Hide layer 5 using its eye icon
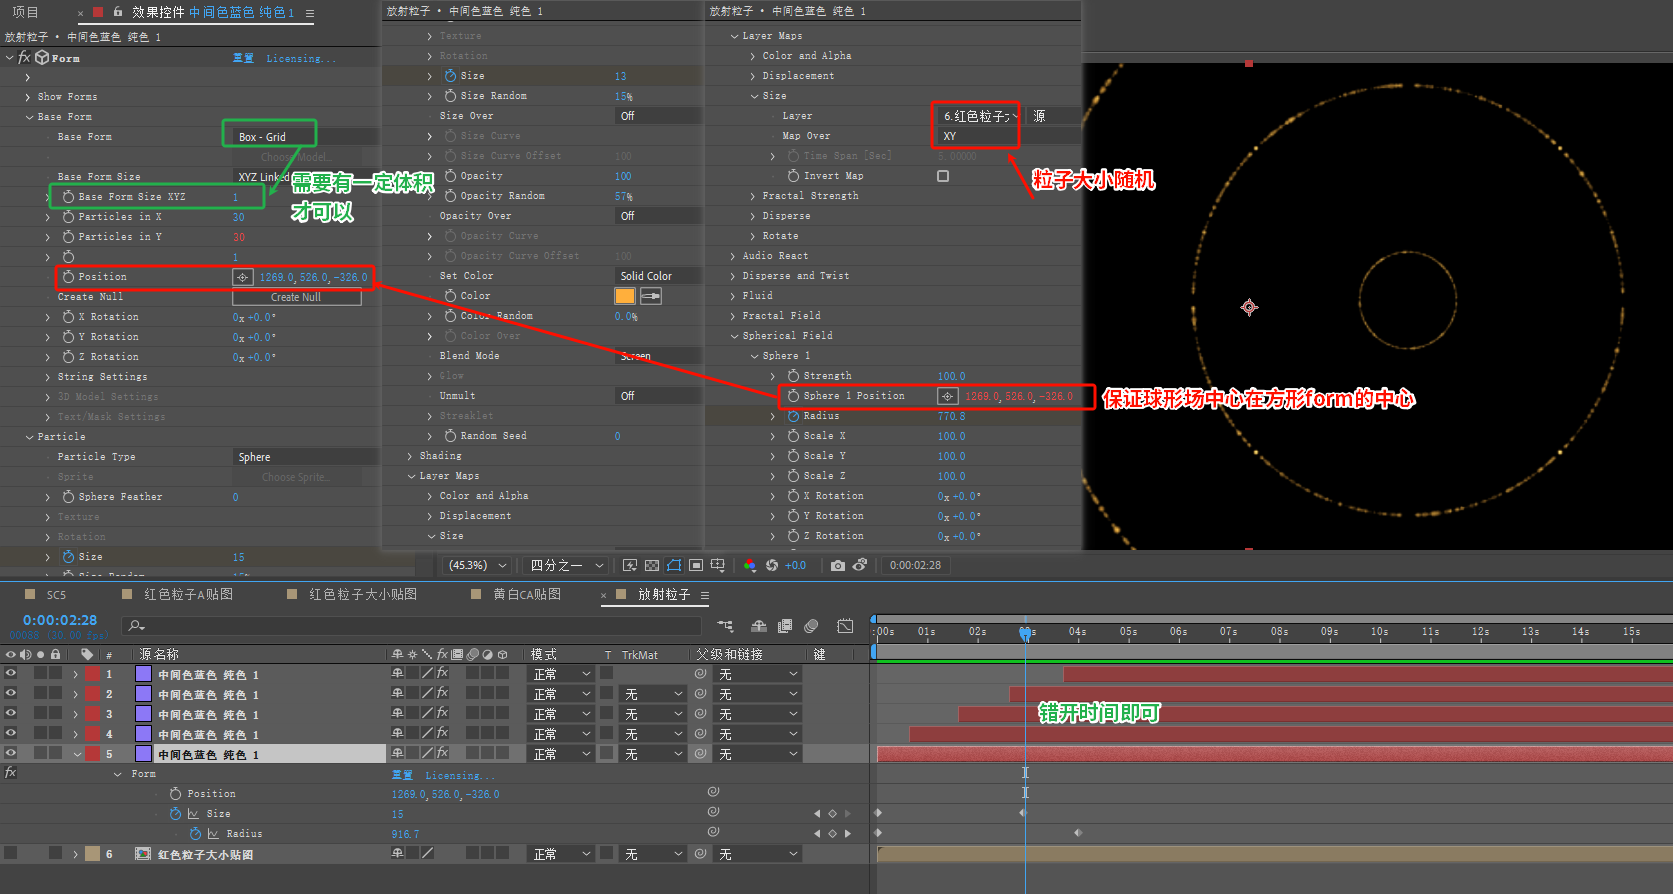 11,754
